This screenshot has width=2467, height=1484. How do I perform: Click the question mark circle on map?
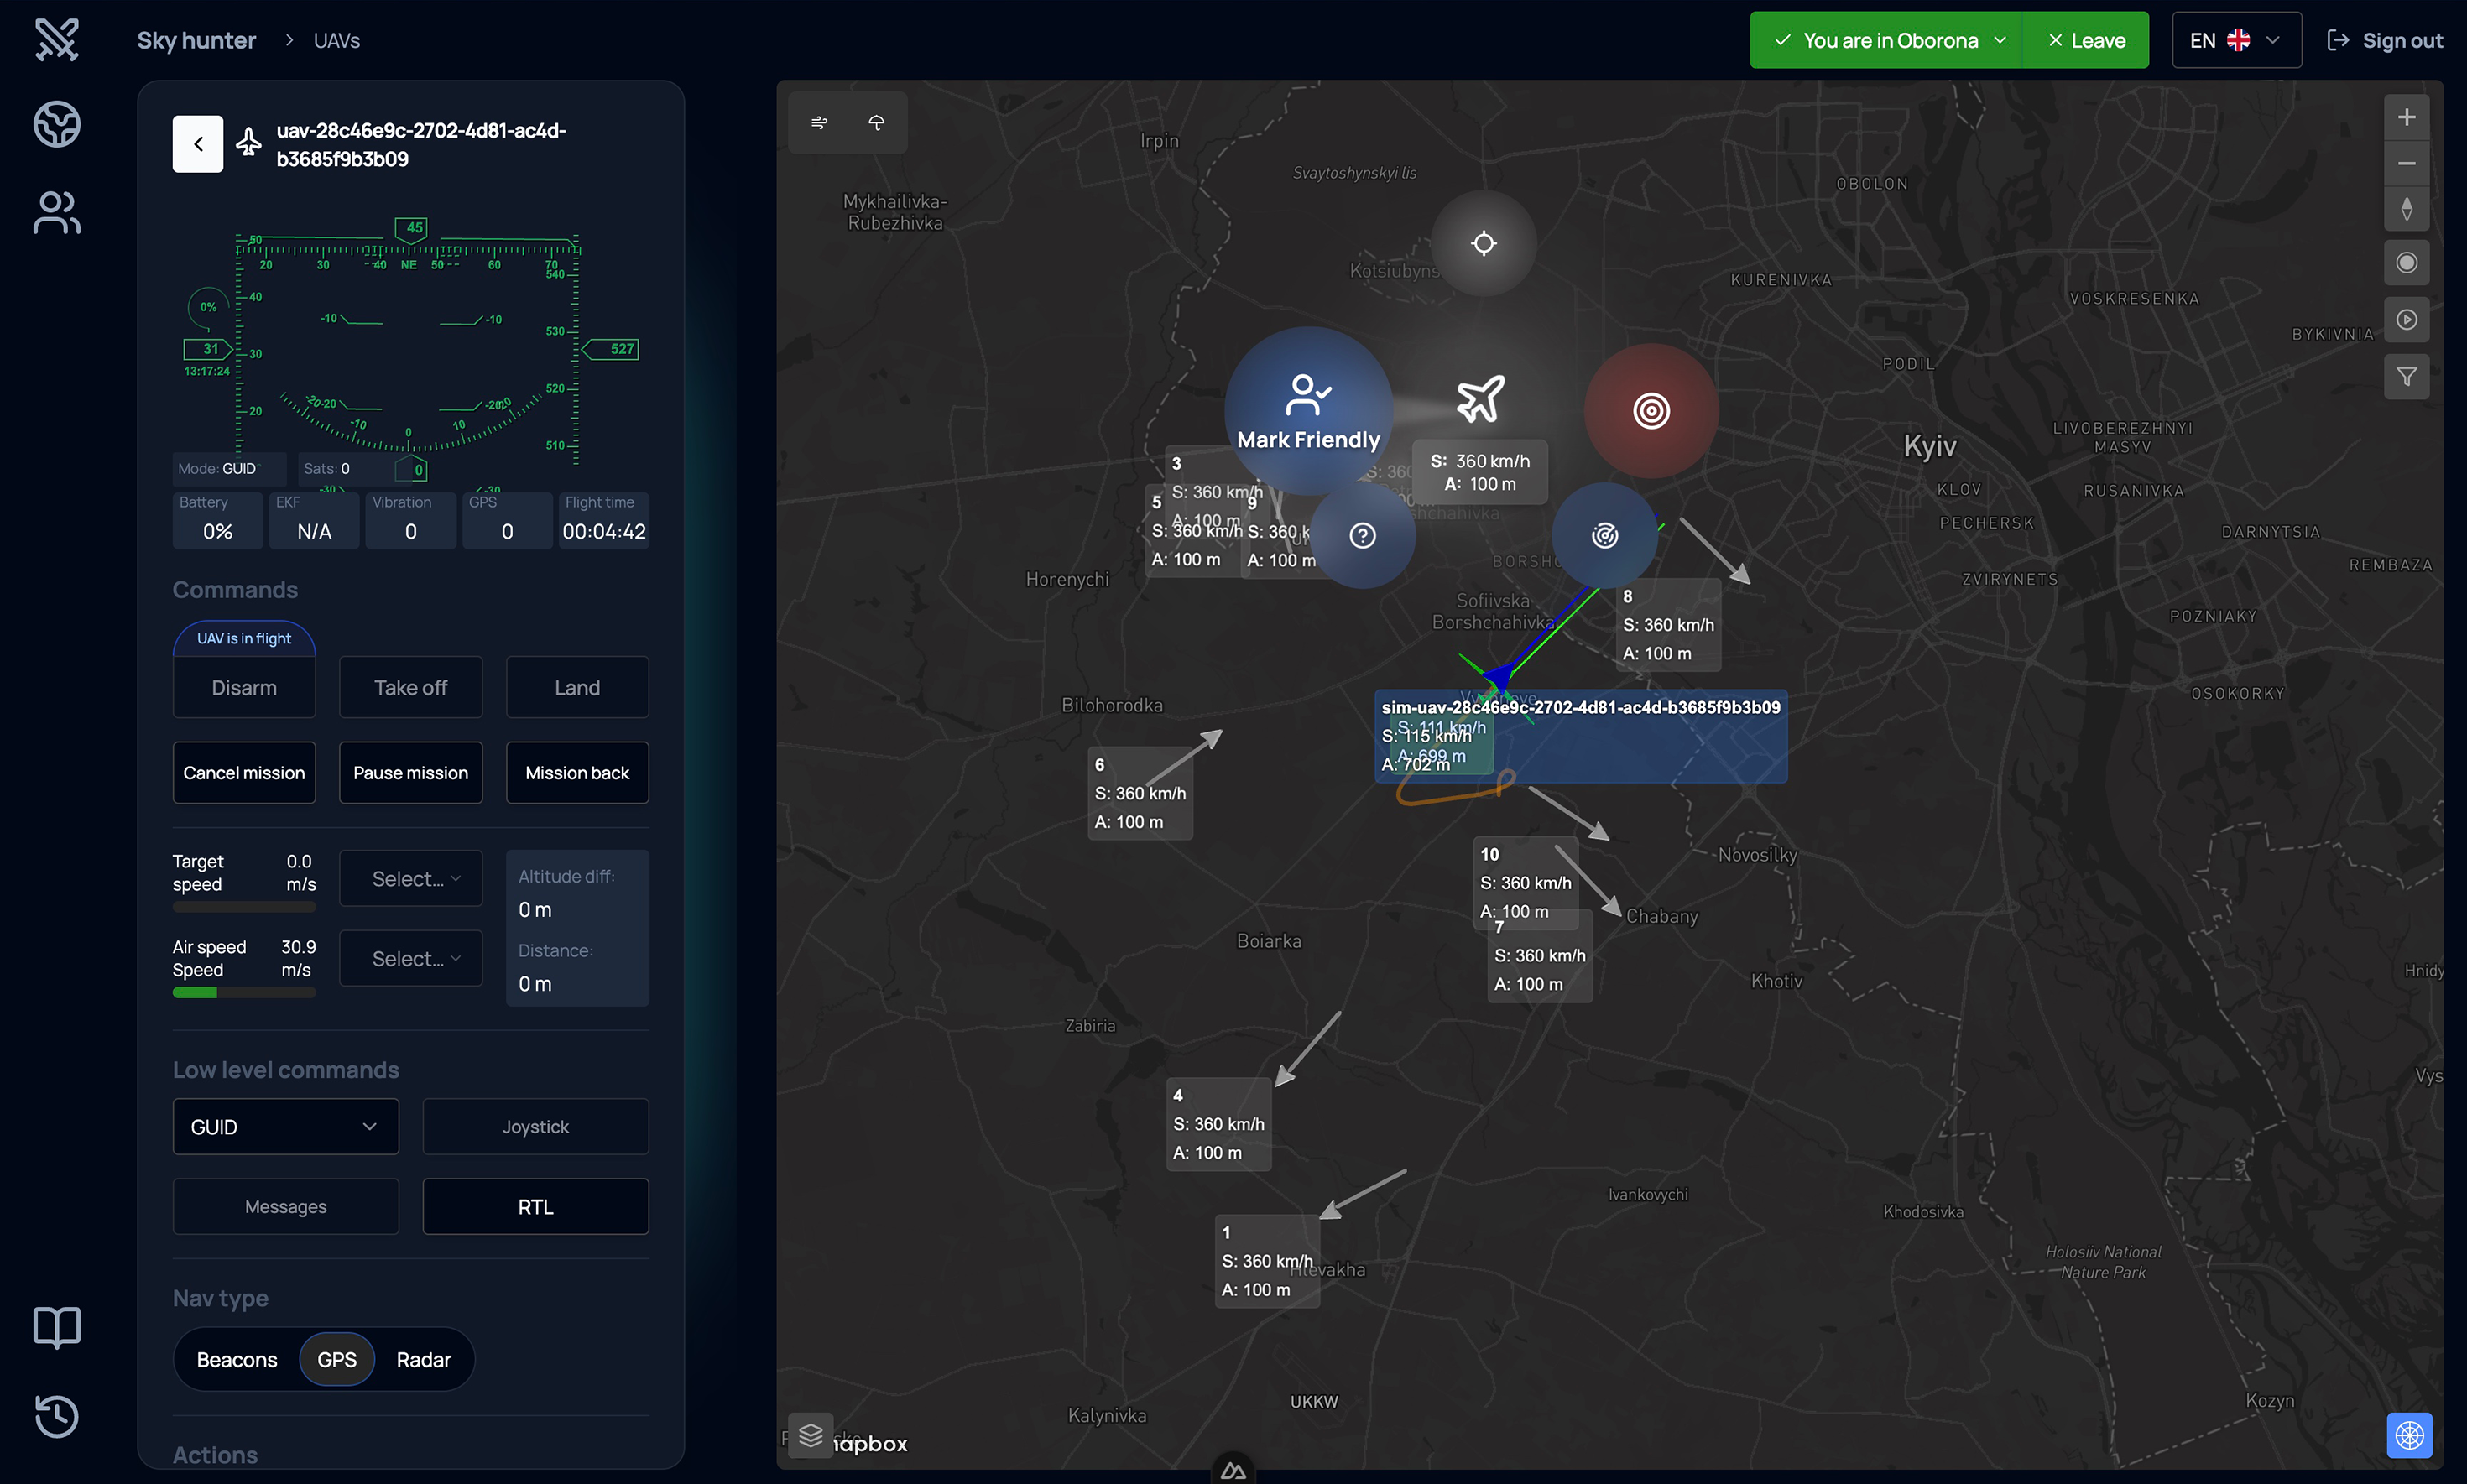click(x=1362, y=536)
